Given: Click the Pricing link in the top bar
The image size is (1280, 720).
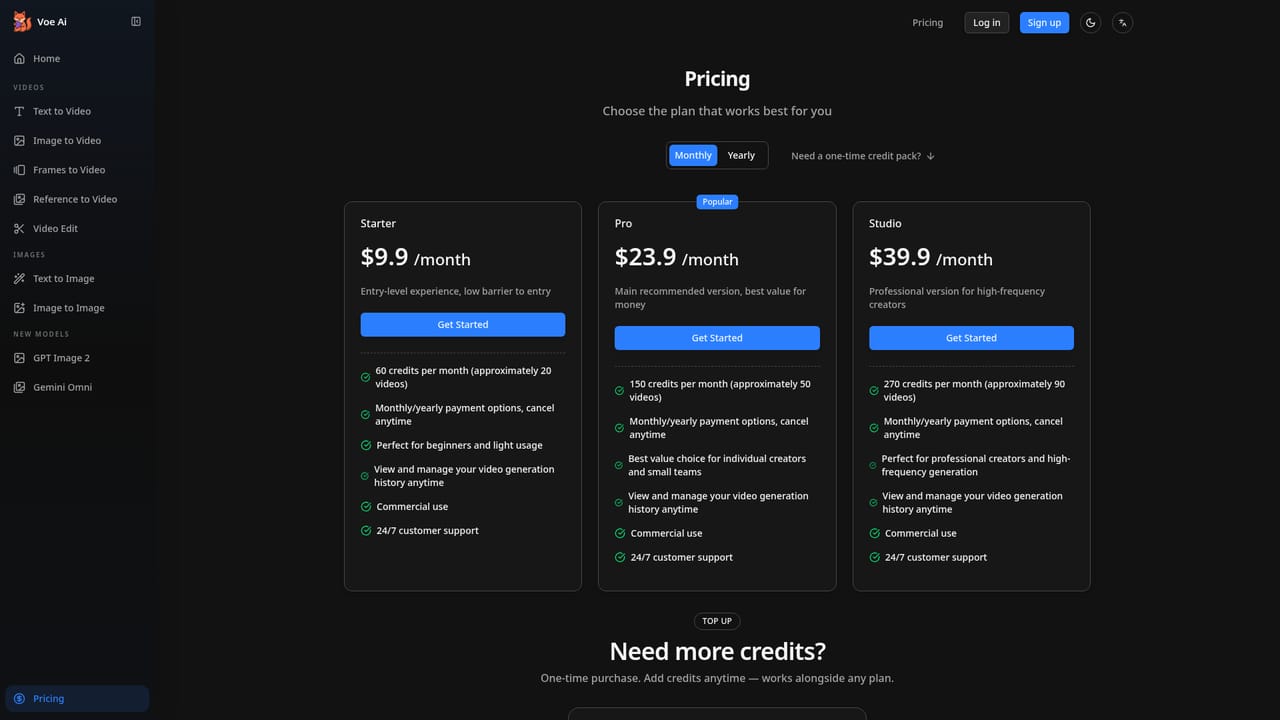Looking at the screenshot, I should (927, 23).
